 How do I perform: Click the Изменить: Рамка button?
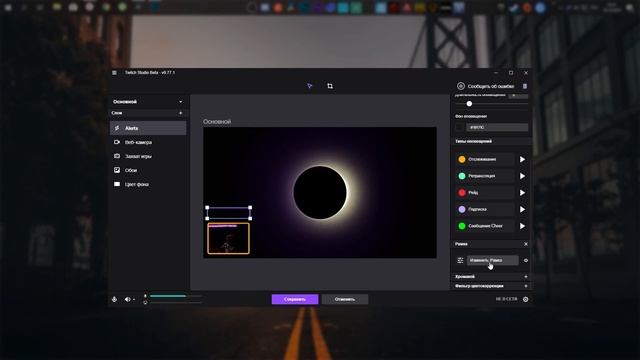click(493, 260)
